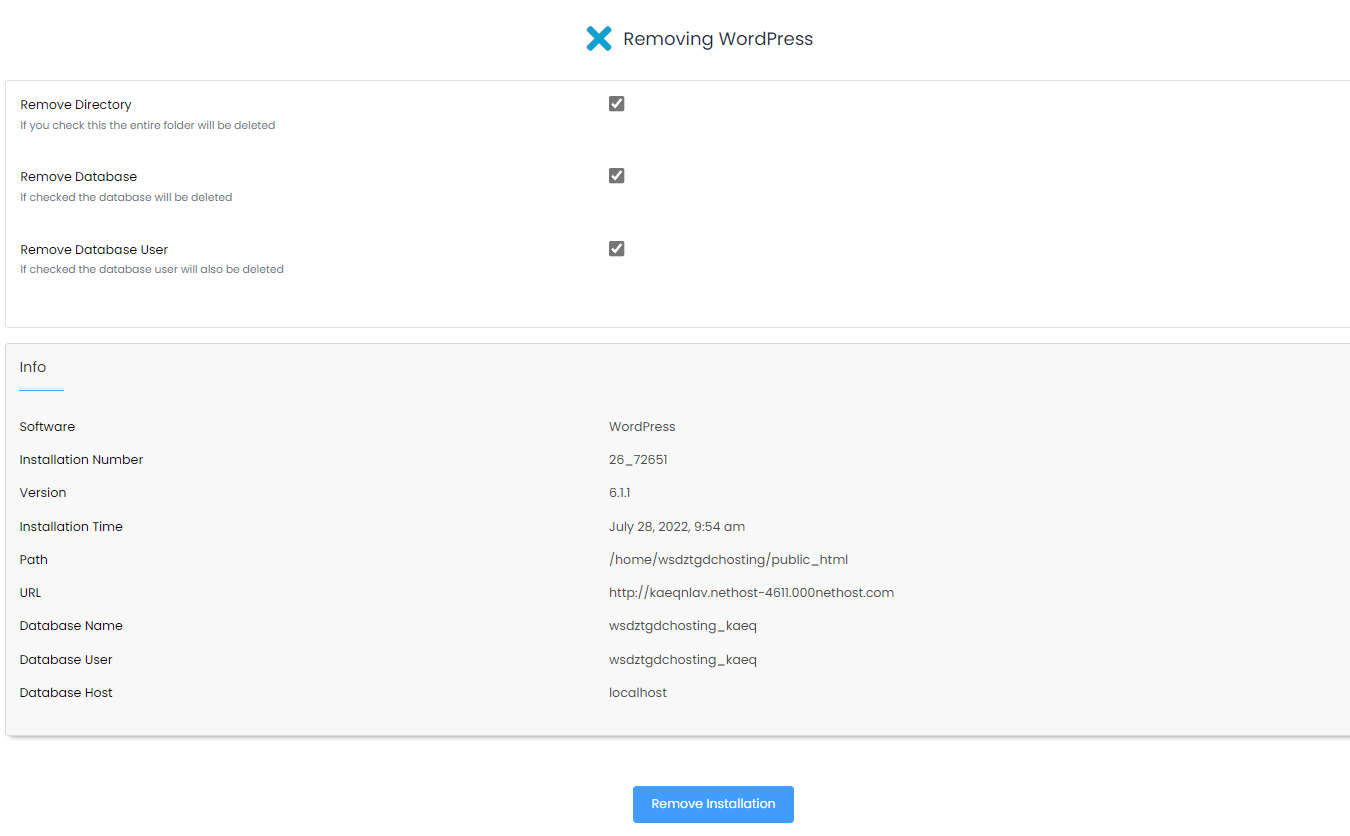Click the Remove Database User label
Viewport: 1350px width, 836px height.
click(x=94, y=250)
